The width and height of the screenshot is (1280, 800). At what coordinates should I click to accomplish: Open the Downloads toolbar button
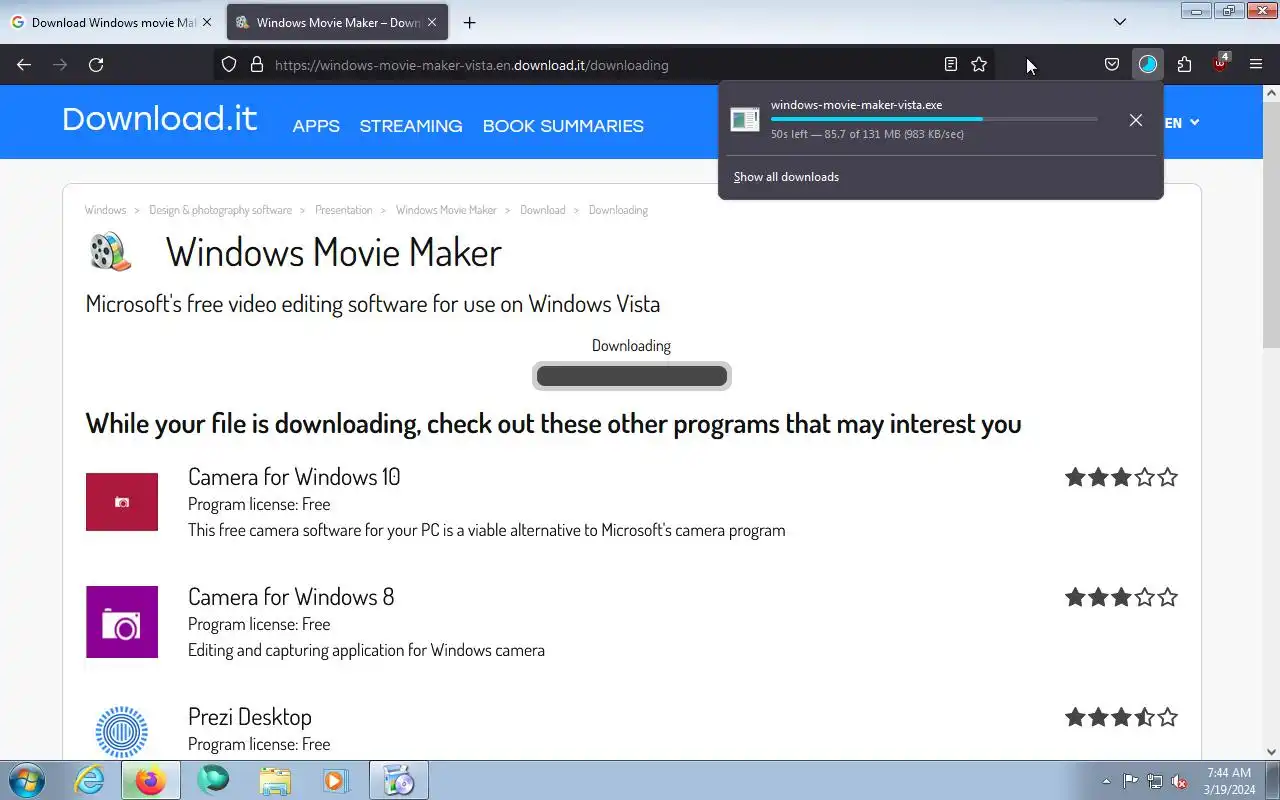(x=1148, y=65)
